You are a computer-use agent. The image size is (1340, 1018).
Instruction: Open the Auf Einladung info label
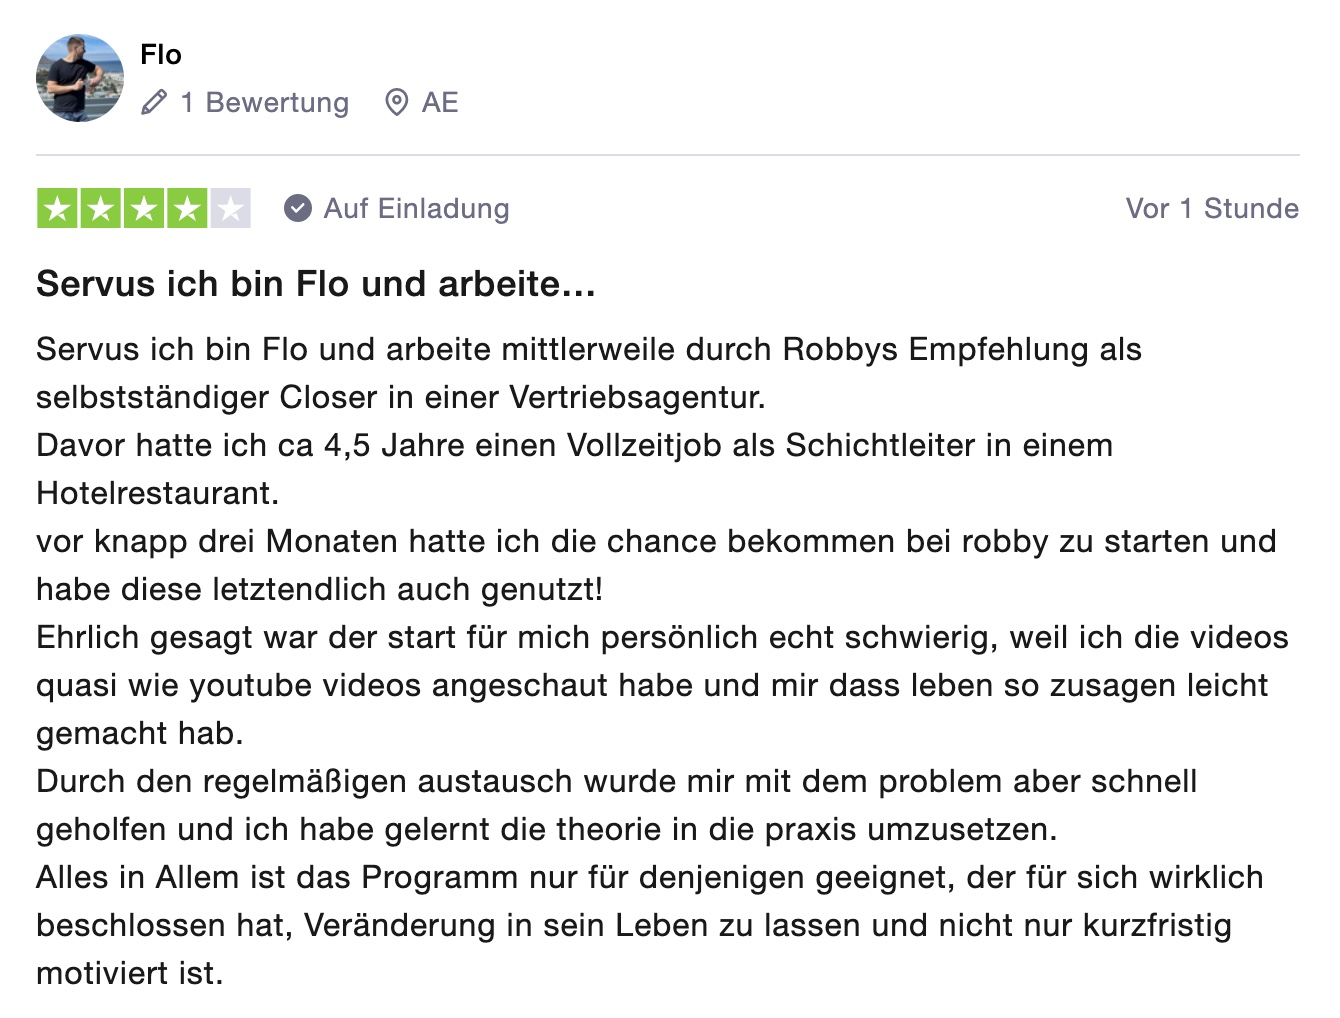pyautogui.click(x=417, y=208)
